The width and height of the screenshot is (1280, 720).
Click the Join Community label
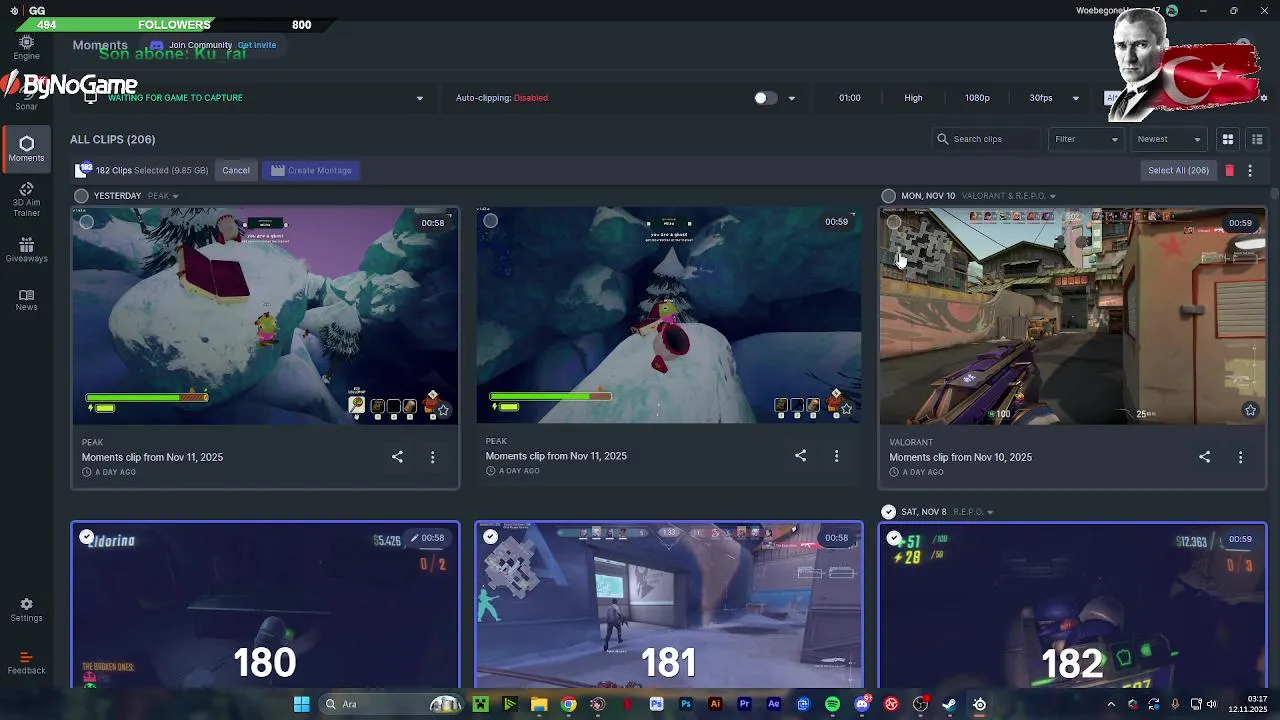pos(200,45)
